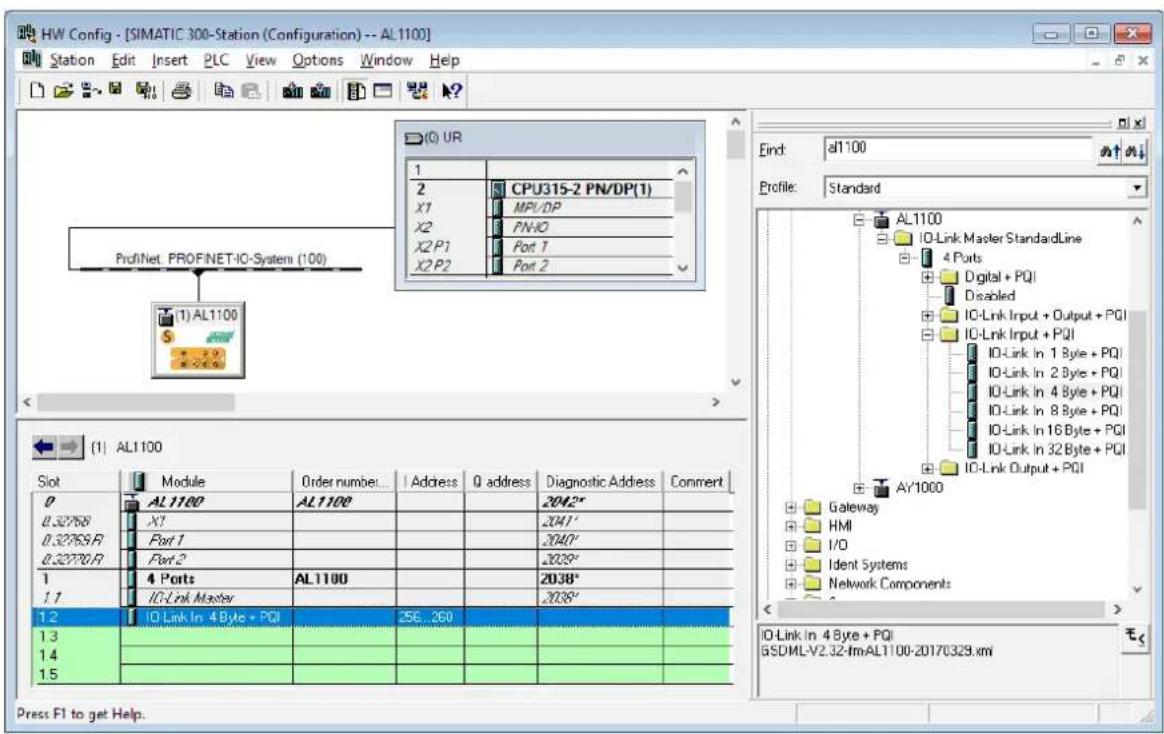Open the Station menu
Screen dimensions: 1164x734
(x=72, y=60)
